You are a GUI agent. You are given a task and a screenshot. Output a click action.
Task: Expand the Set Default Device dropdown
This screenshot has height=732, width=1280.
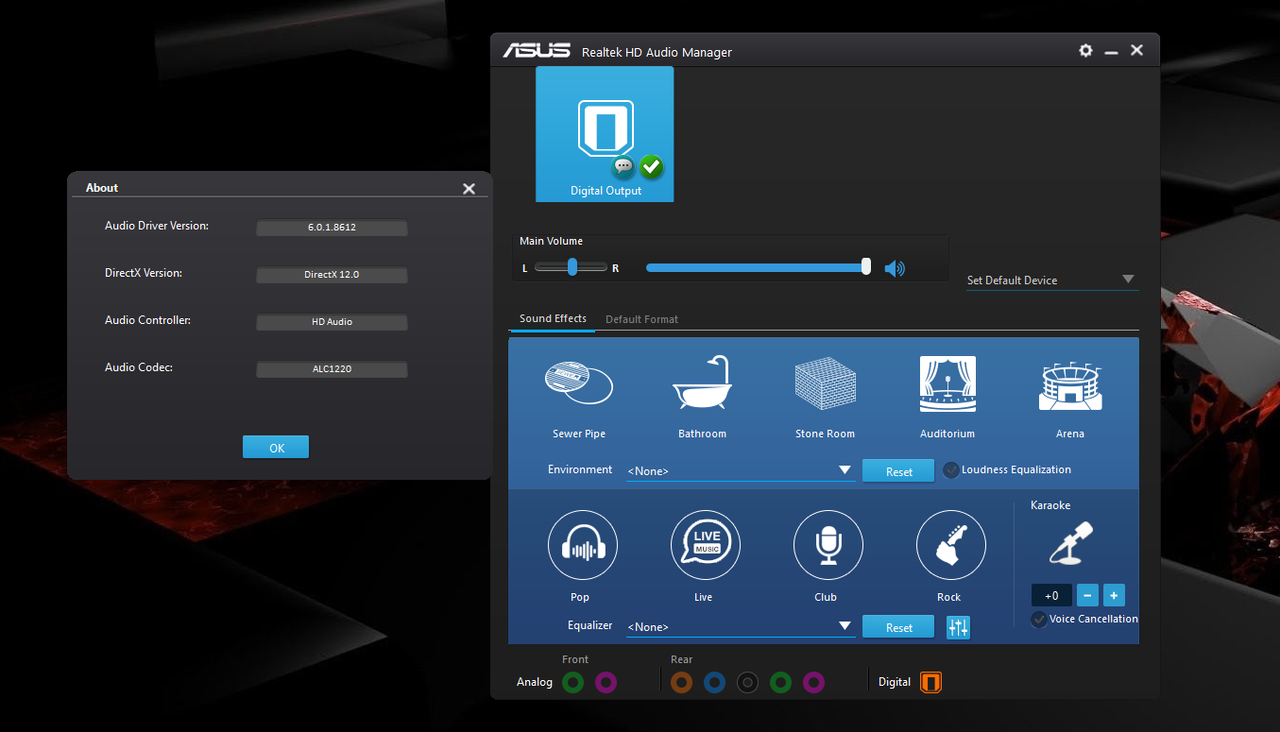(1052, 280)
